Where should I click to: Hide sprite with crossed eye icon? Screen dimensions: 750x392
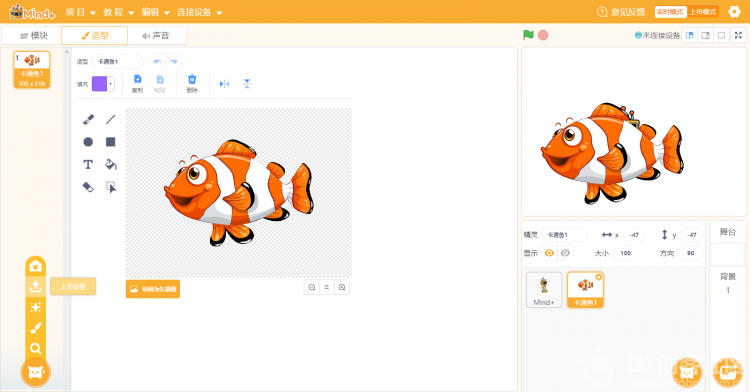pos(565,253)
